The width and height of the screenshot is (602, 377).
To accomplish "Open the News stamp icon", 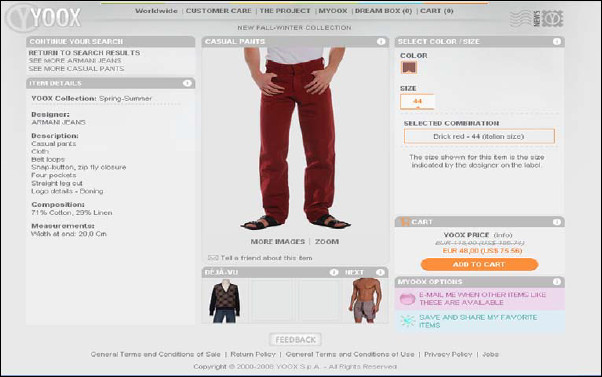I will [537, 18].
